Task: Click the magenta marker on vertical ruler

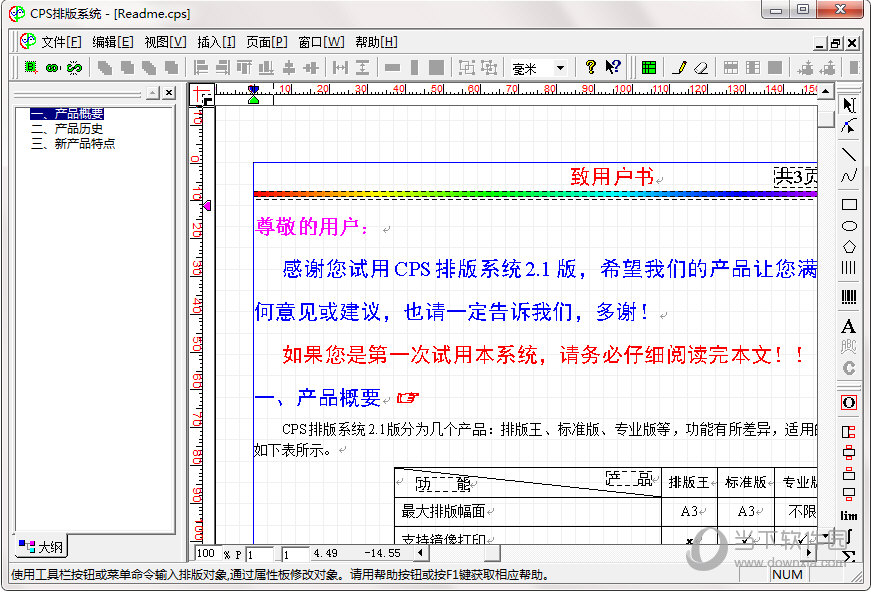Action: pos(207,206)
